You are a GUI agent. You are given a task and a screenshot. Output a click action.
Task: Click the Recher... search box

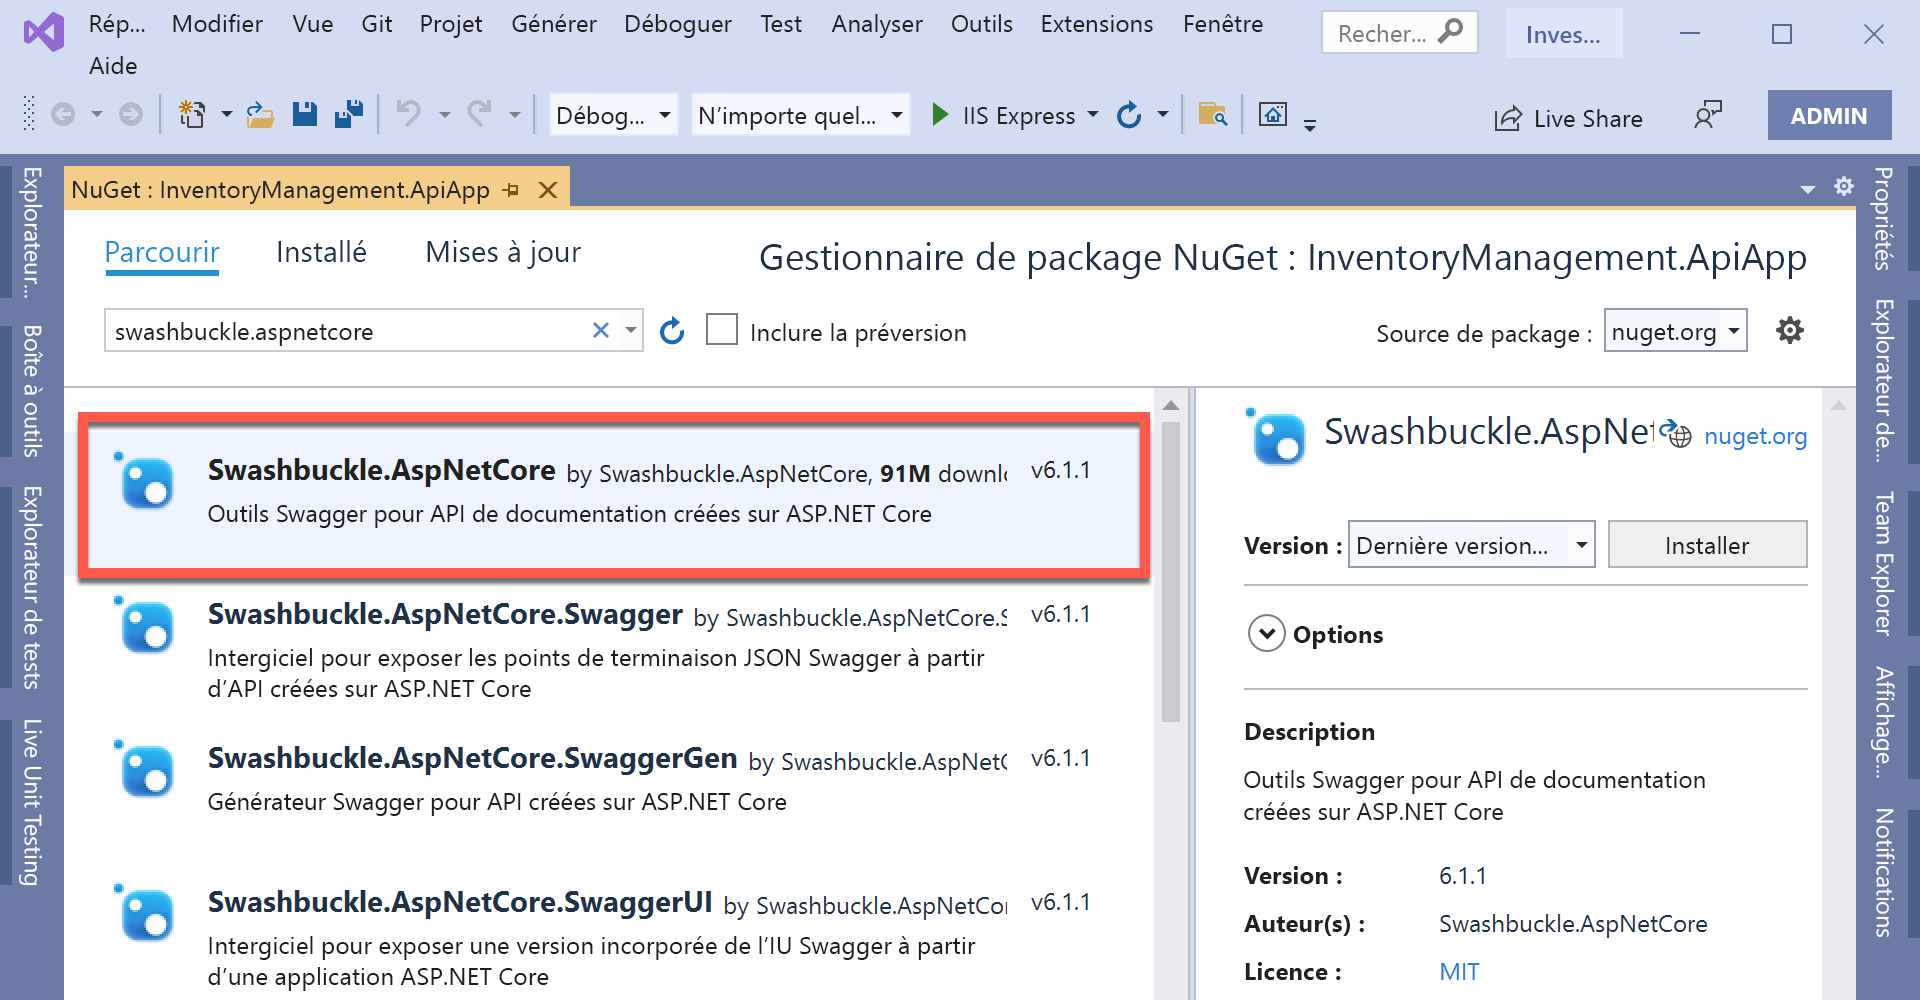tap(1399, 33)
